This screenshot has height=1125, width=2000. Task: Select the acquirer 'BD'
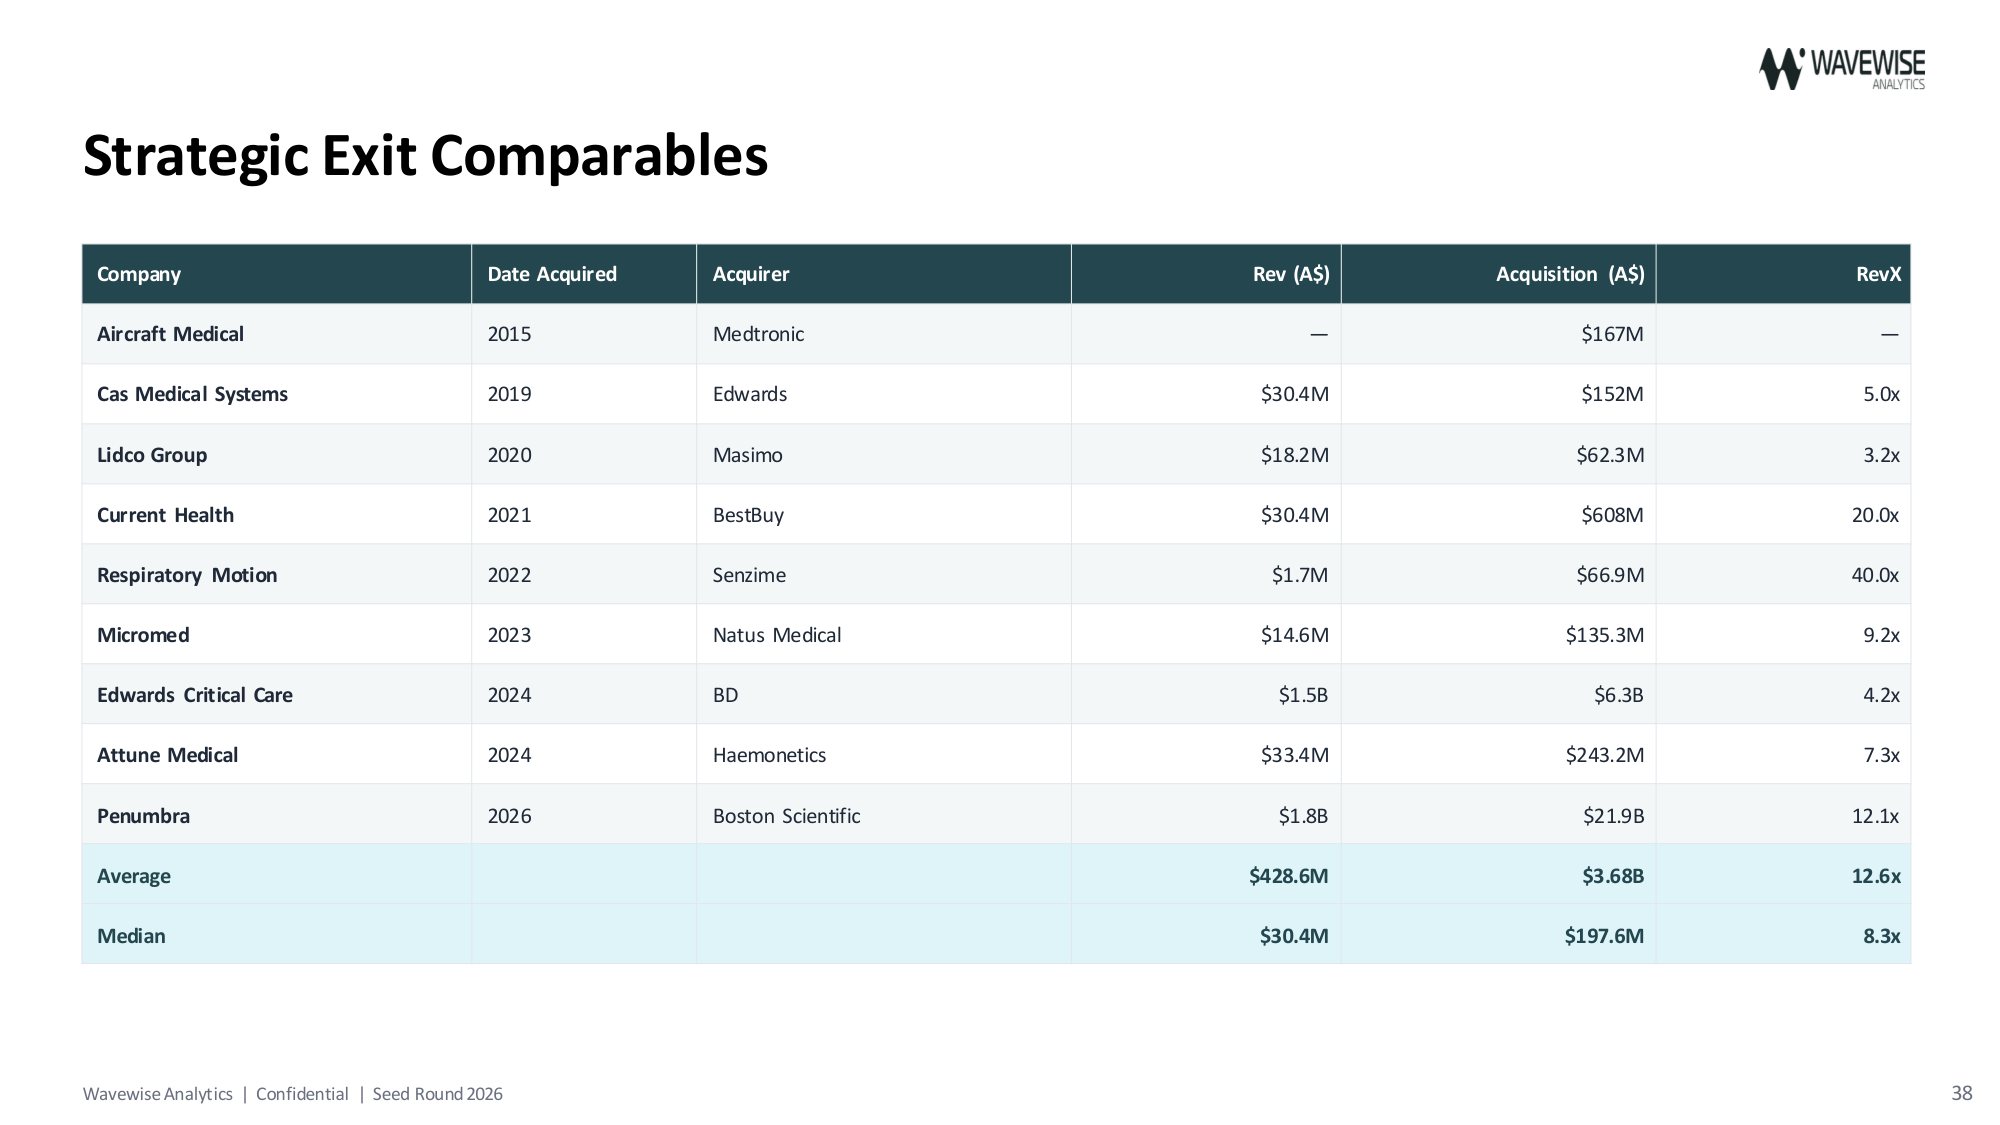point(725,695)
